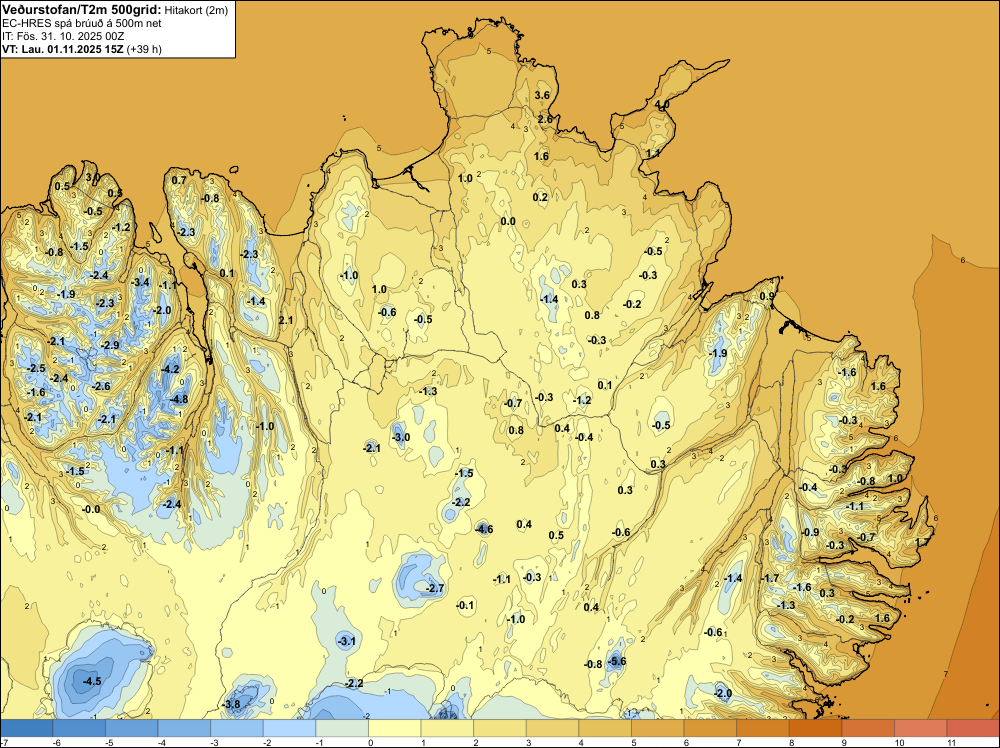The width and height of the screenshot is (1000, 748).
Task: Pick legend swatch between 6 and 7
Action: point(710,728)
